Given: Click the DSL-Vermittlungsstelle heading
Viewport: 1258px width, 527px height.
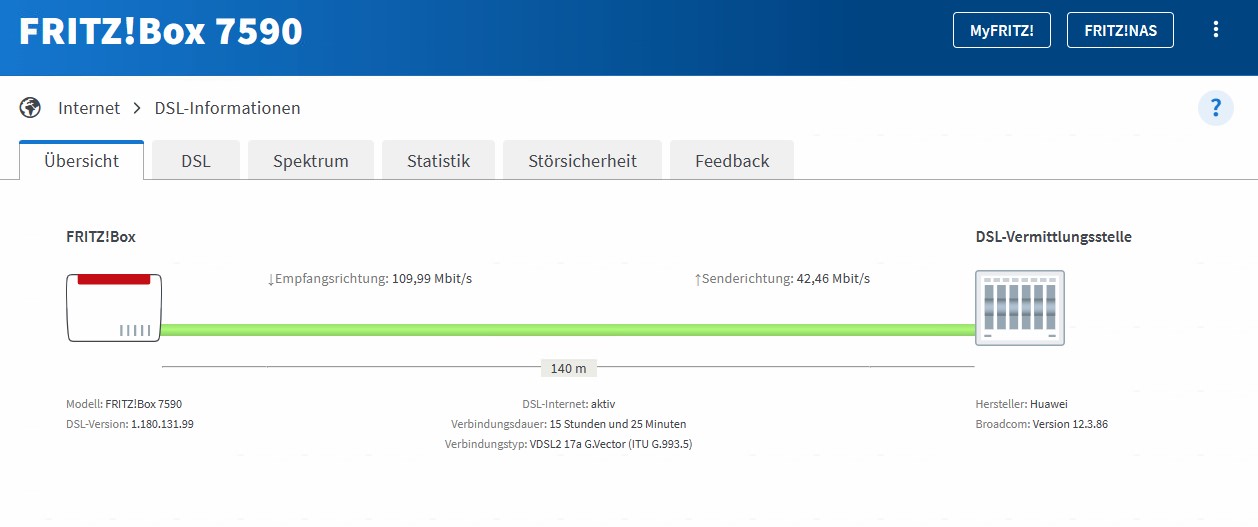Looking at the screenshot, I should [x=1054, y=237].
